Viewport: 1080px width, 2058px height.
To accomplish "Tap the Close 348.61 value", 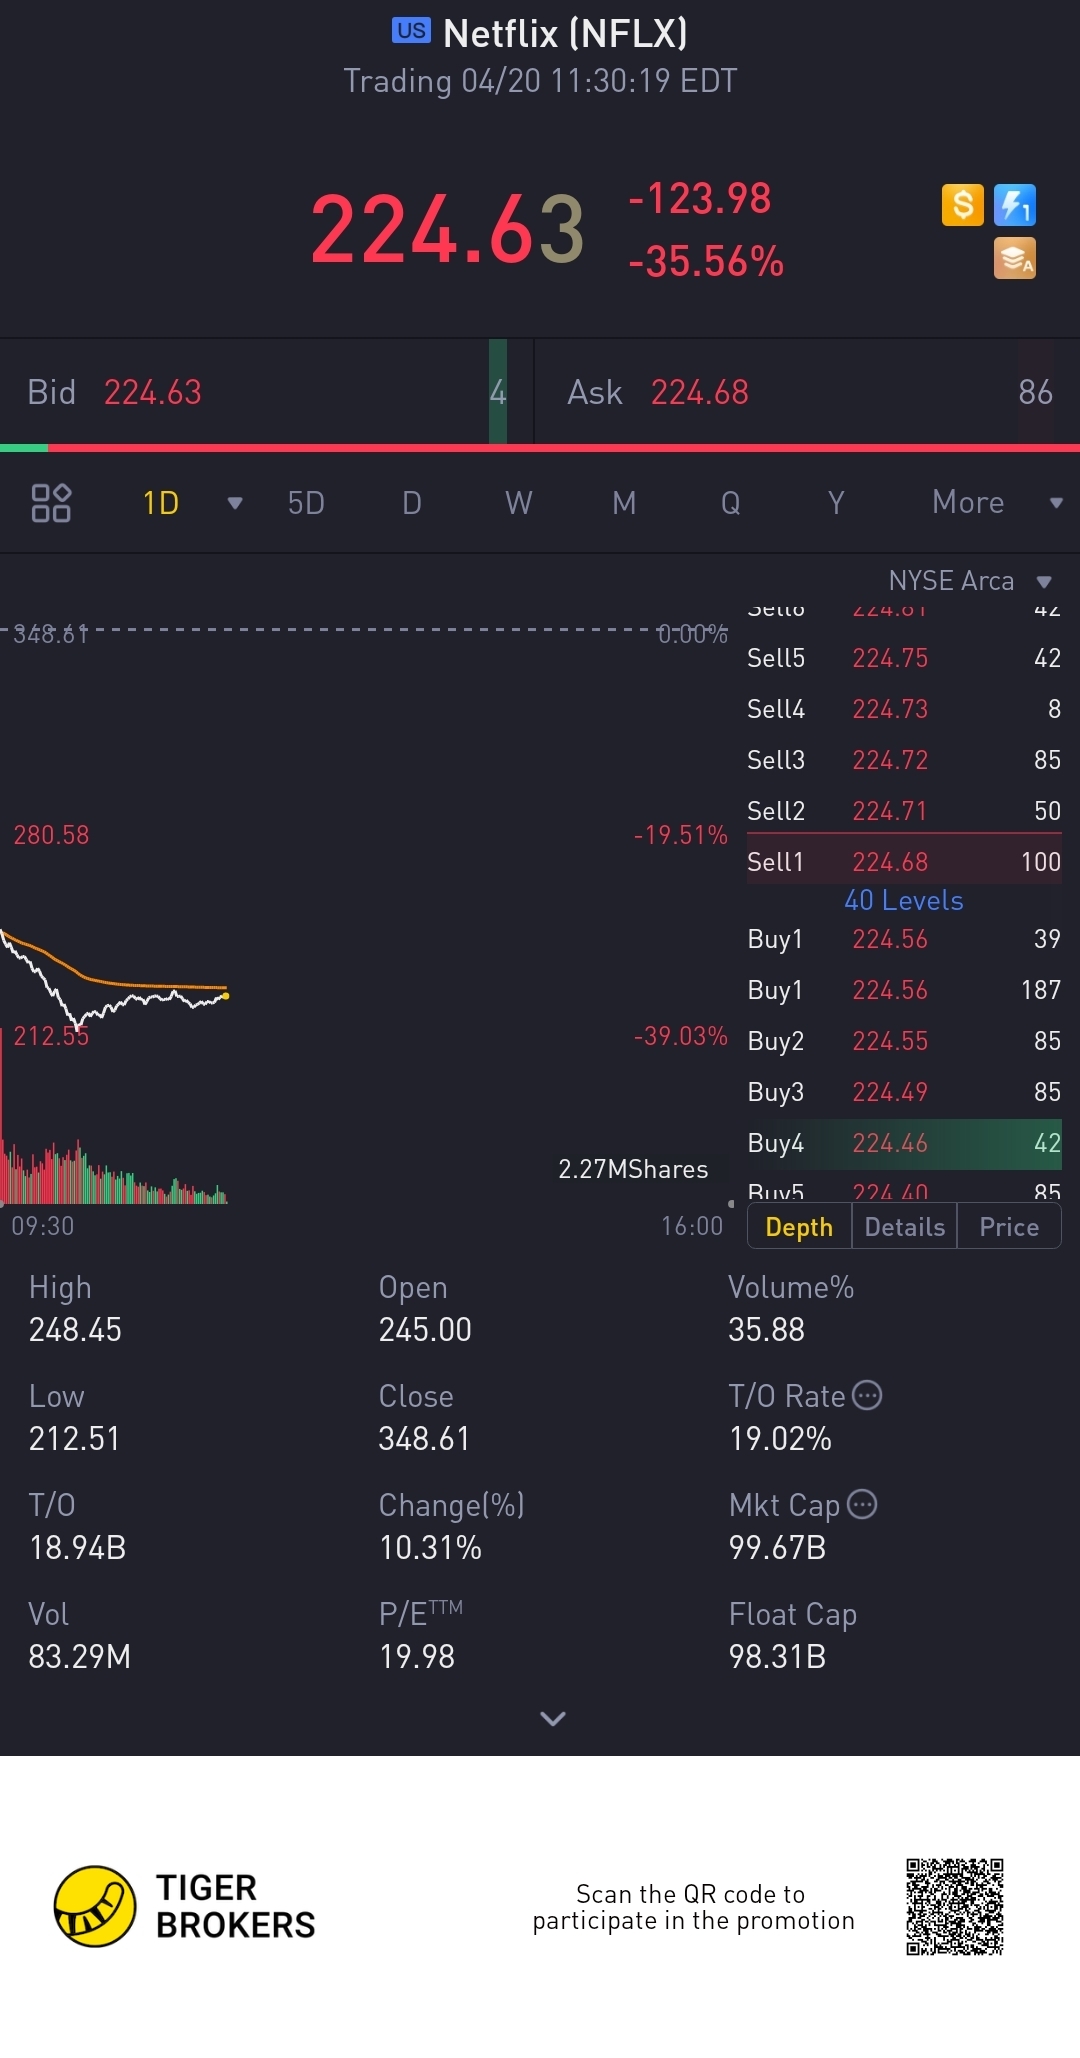I will tap(424, 1439).
